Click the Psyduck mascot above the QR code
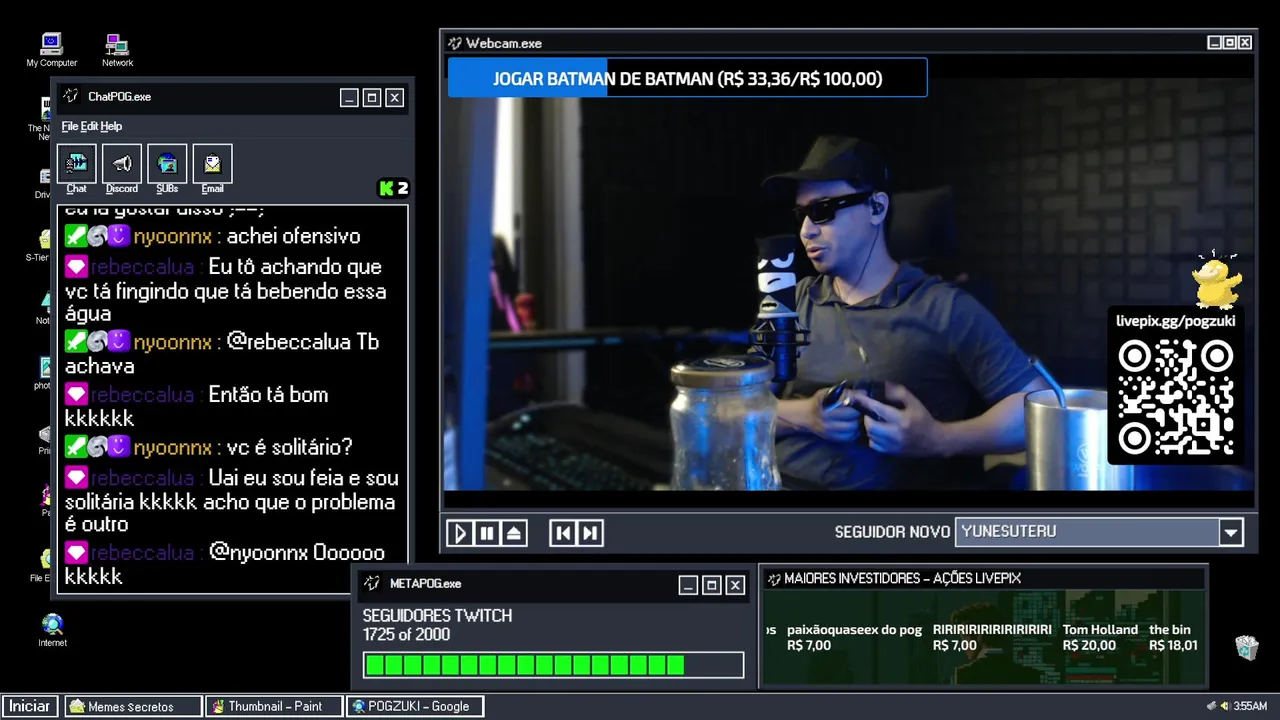This screenshot has height=720, width=1280. point(1217,279)
